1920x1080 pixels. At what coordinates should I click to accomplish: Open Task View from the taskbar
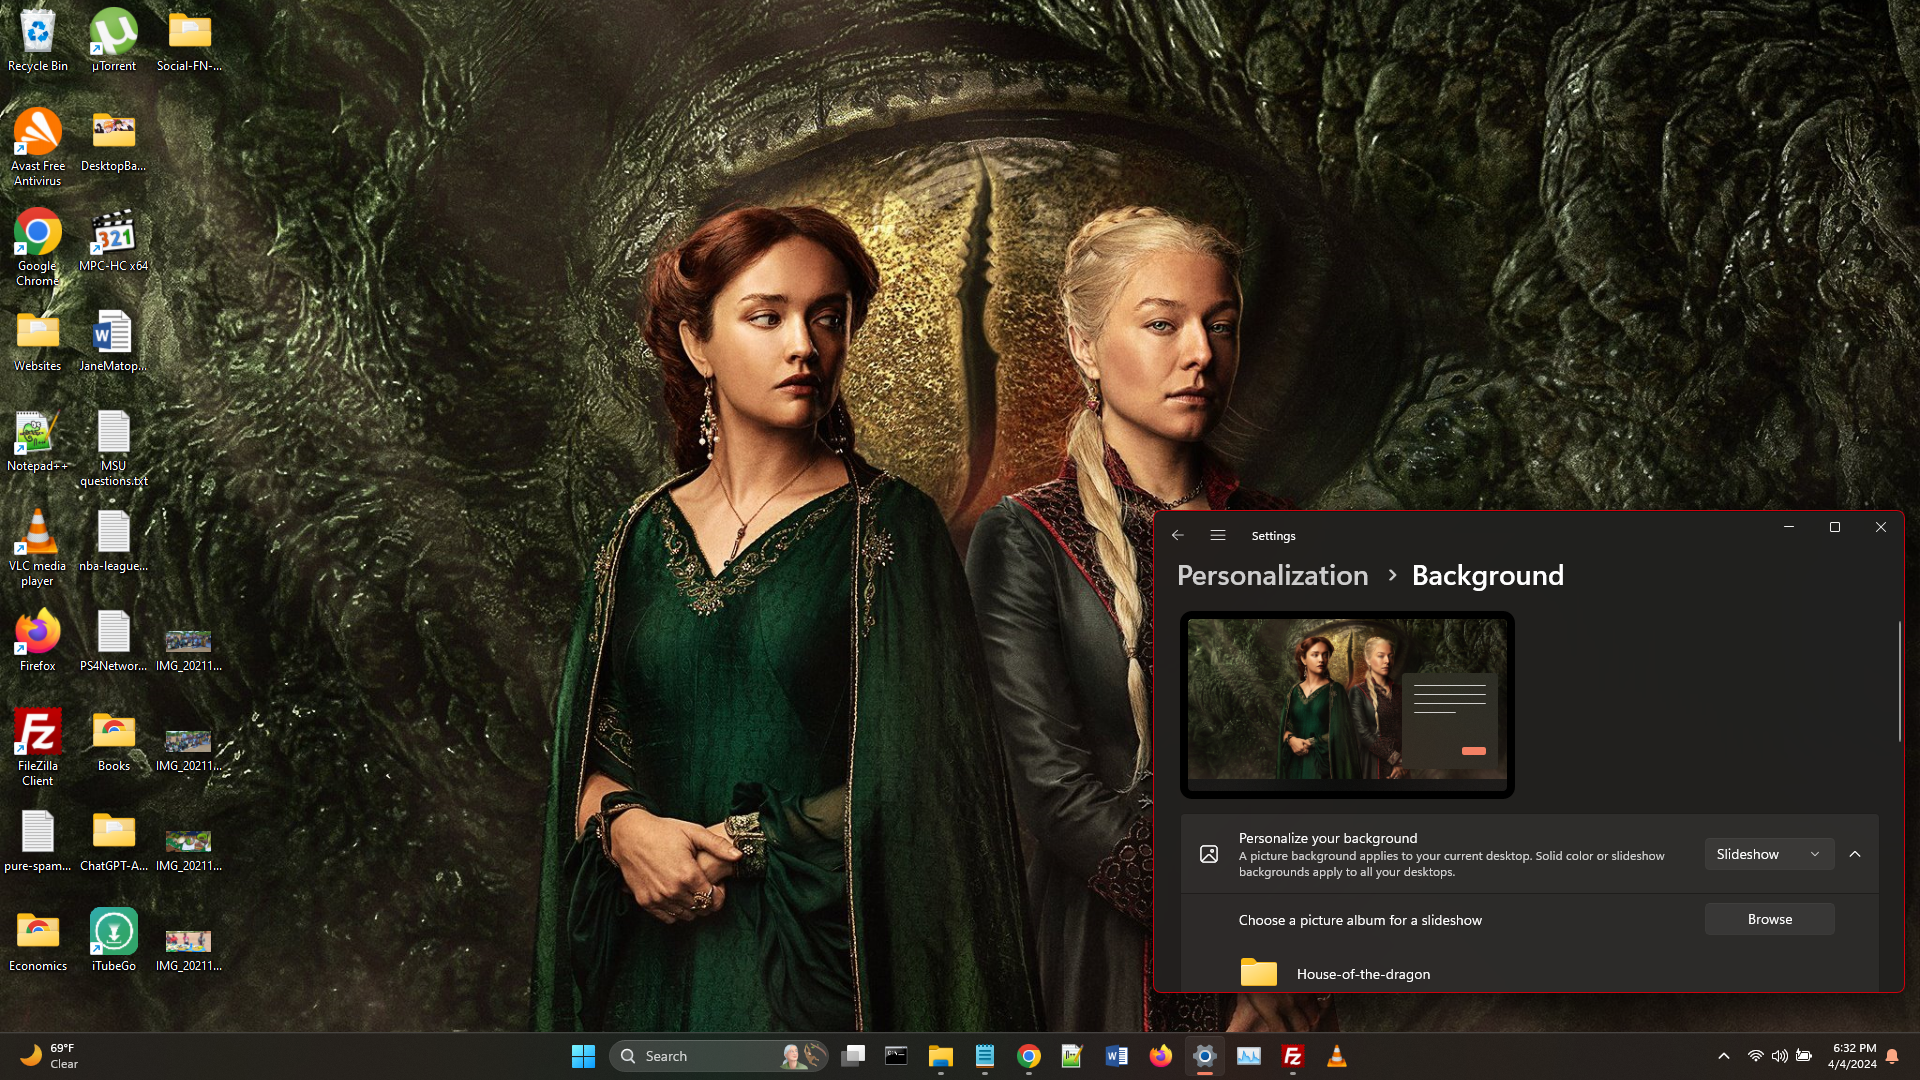pyautogui.click(x=853, y=1056)
